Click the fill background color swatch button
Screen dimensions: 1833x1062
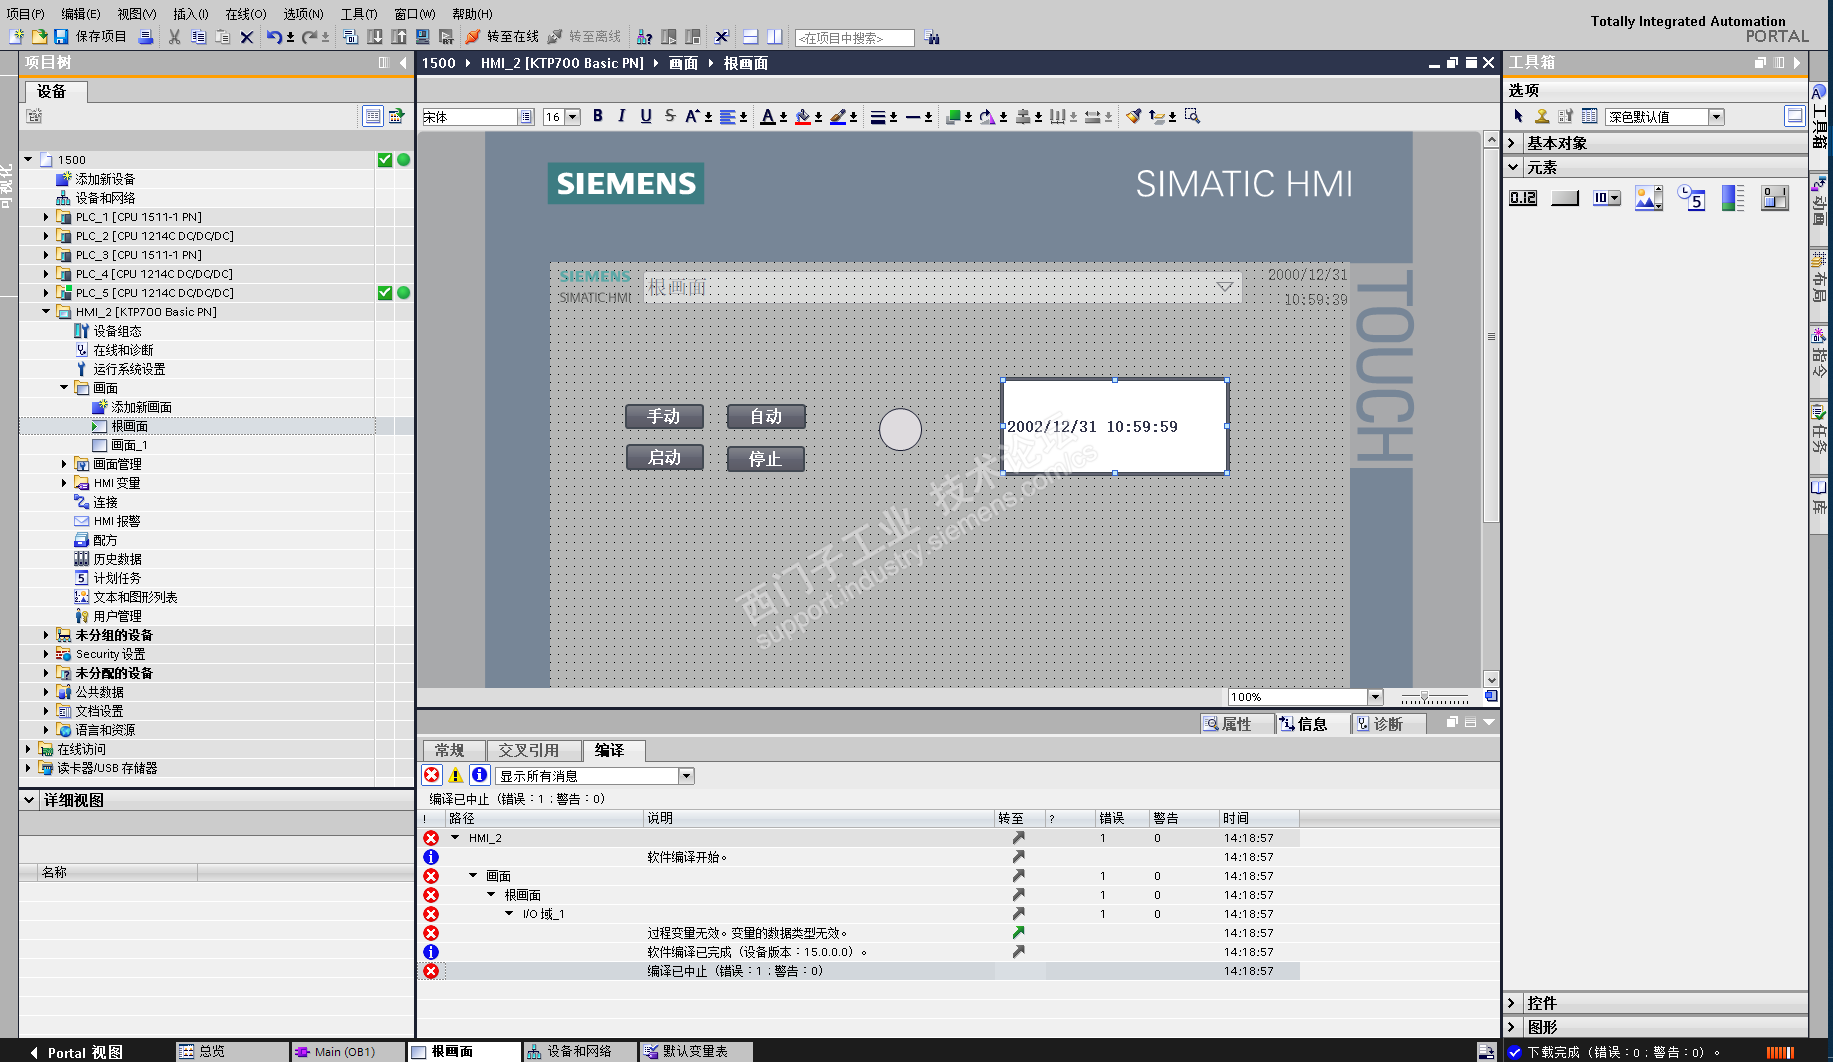[802, 116]
